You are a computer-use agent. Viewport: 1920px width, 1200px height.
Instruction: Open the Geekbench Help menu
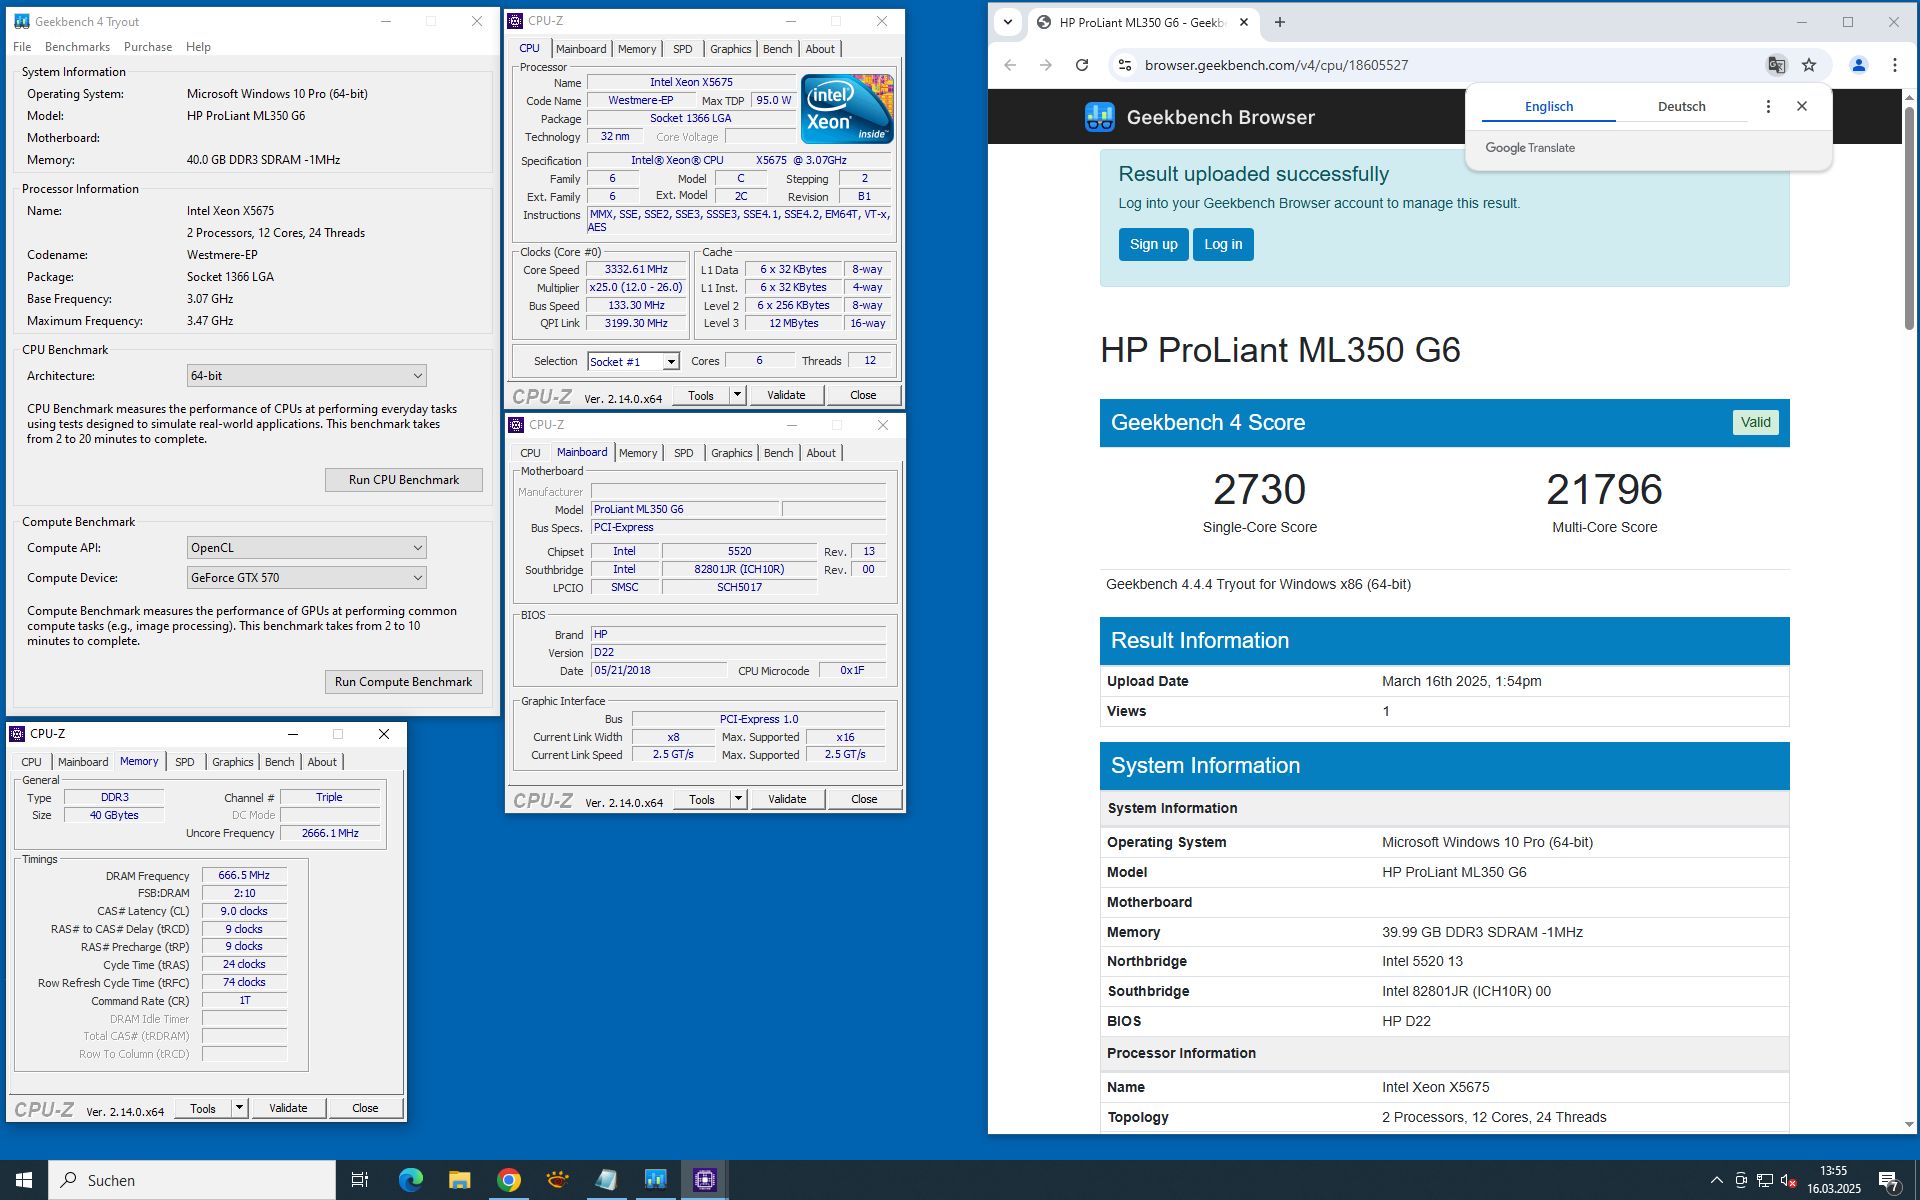[198, 47]
